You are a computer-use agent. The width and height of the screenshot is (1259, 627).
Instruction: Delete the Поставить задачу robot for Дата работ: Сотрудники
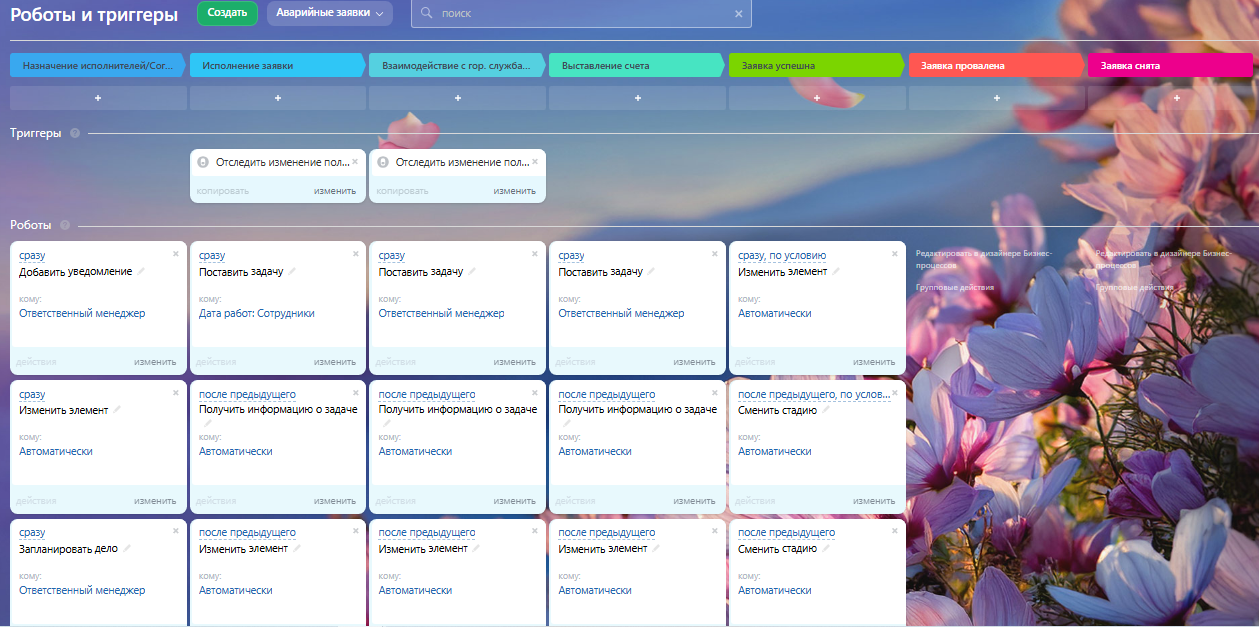point(355,254)
